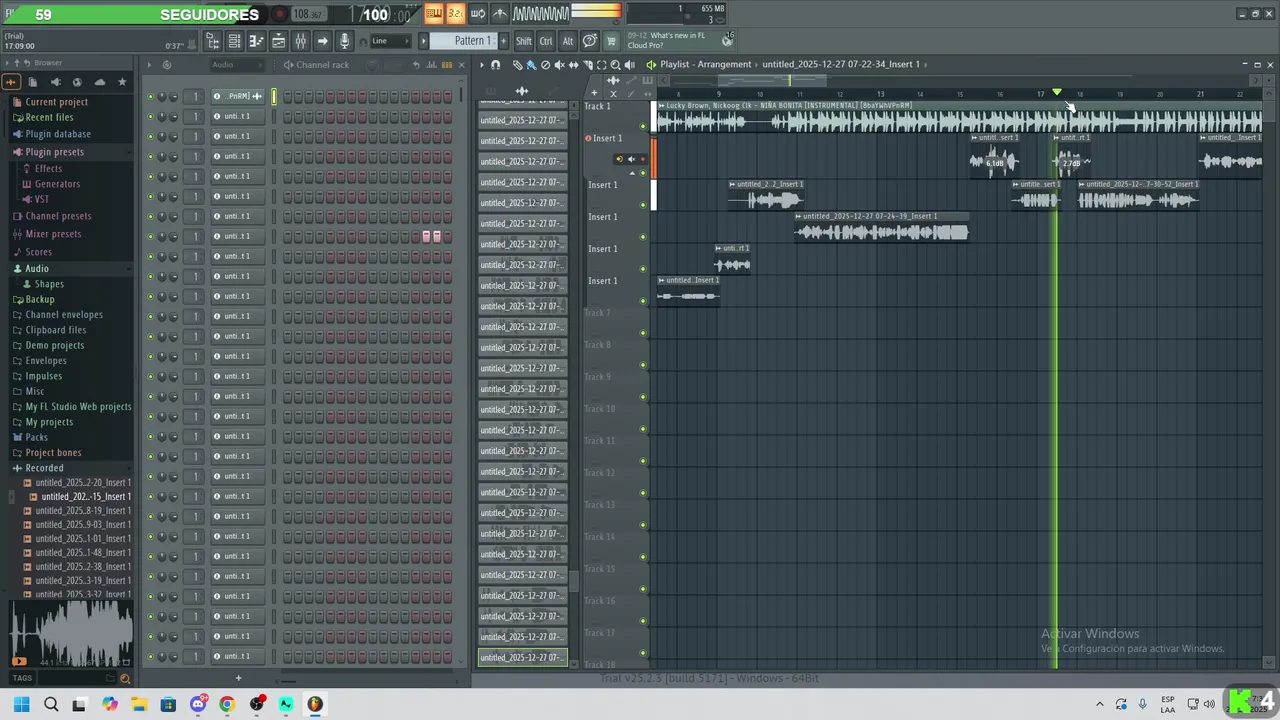The image size is (1280, 720).
Task: Toggle mute light for Track 7
Action: click(643, 333)
